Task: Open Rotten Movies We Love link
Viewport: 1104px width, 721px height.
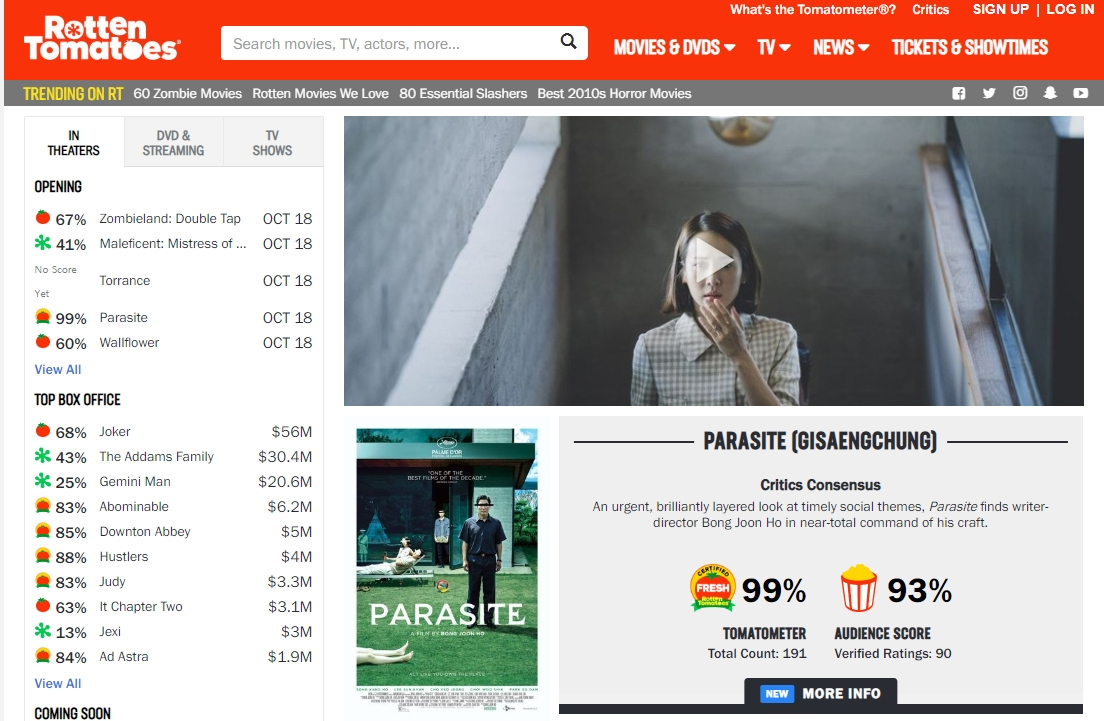Action: click(320, 93)
